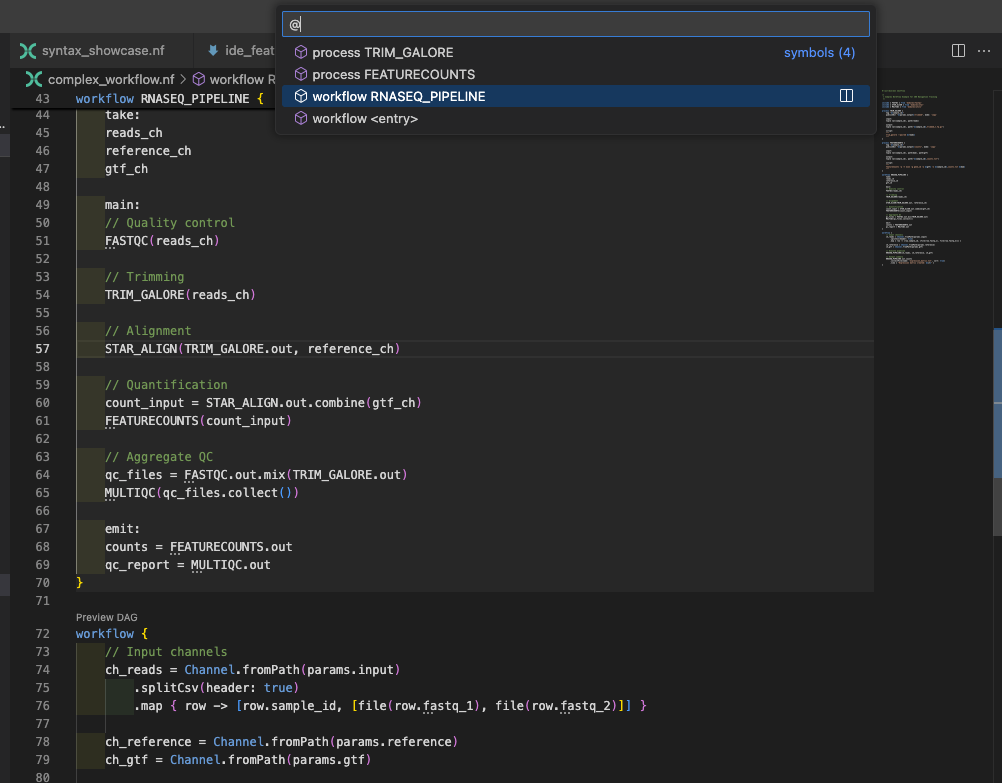Select process FEATURECOUNTS from symbol list
The width and height of the screenshot is (1002, 783).
393,74
